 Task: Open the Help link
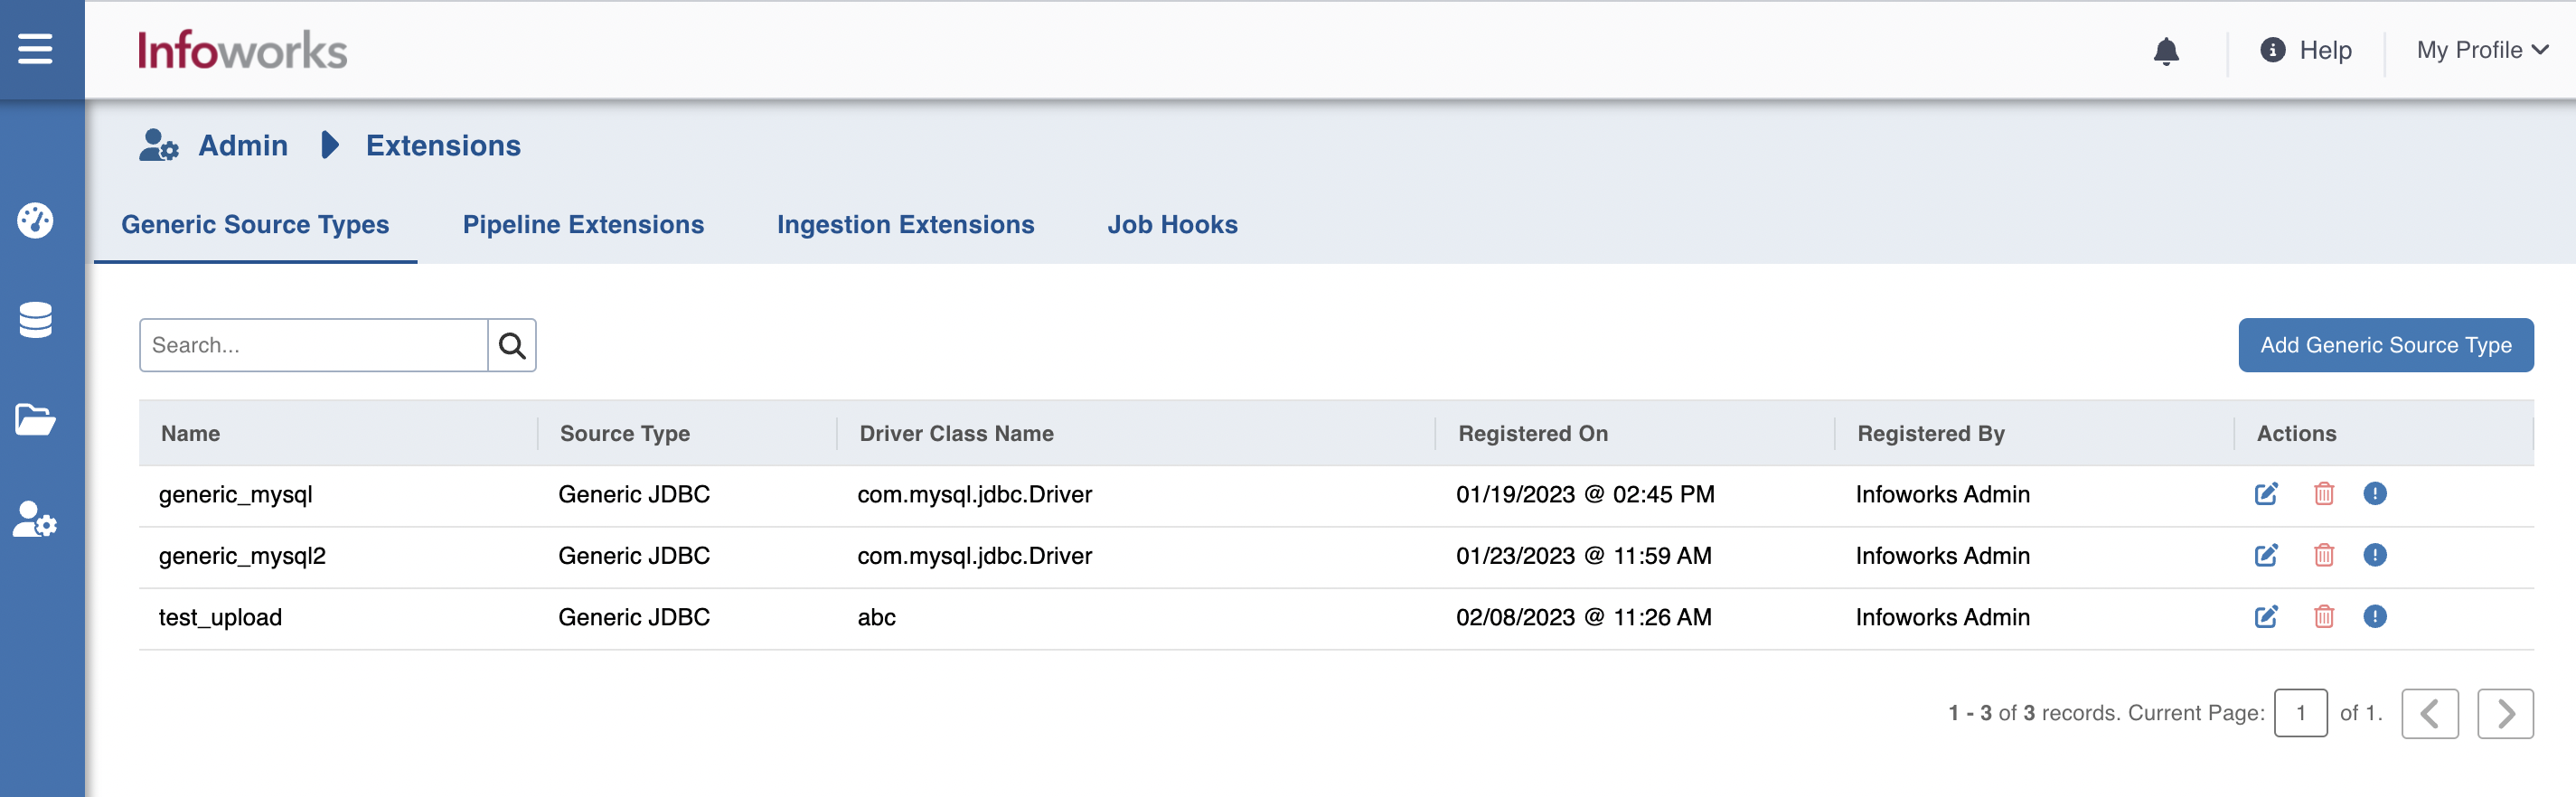2325,50
